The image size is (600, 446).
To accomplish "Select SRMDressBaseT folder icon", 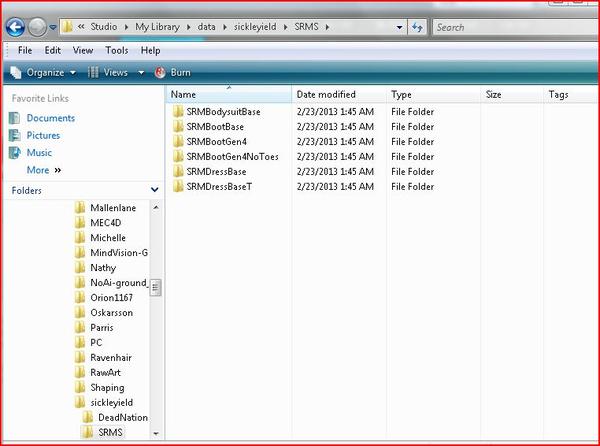I will pos(178,186).
